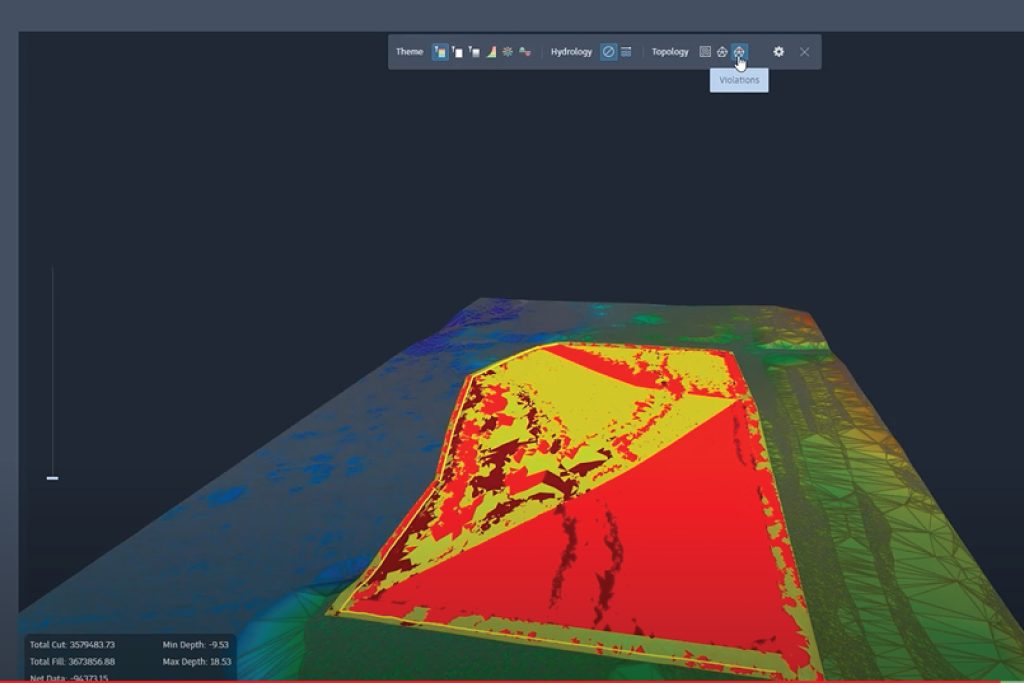1024x683 pixels.
Task: Open visualization settings with gear icon
Action: (x=778, y=52)
